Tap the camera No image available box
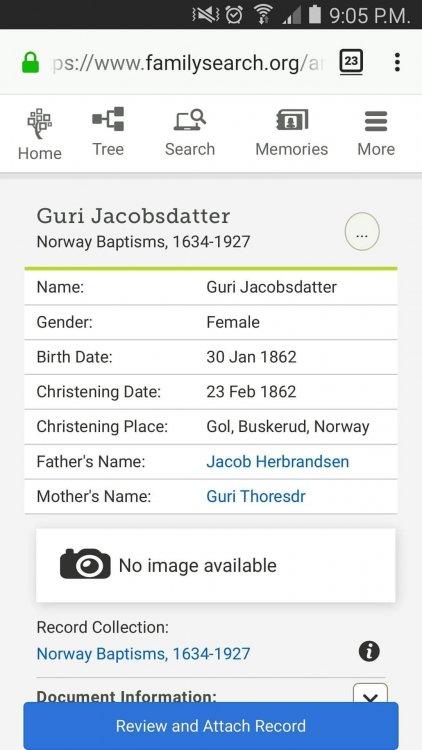 point(216,565)
